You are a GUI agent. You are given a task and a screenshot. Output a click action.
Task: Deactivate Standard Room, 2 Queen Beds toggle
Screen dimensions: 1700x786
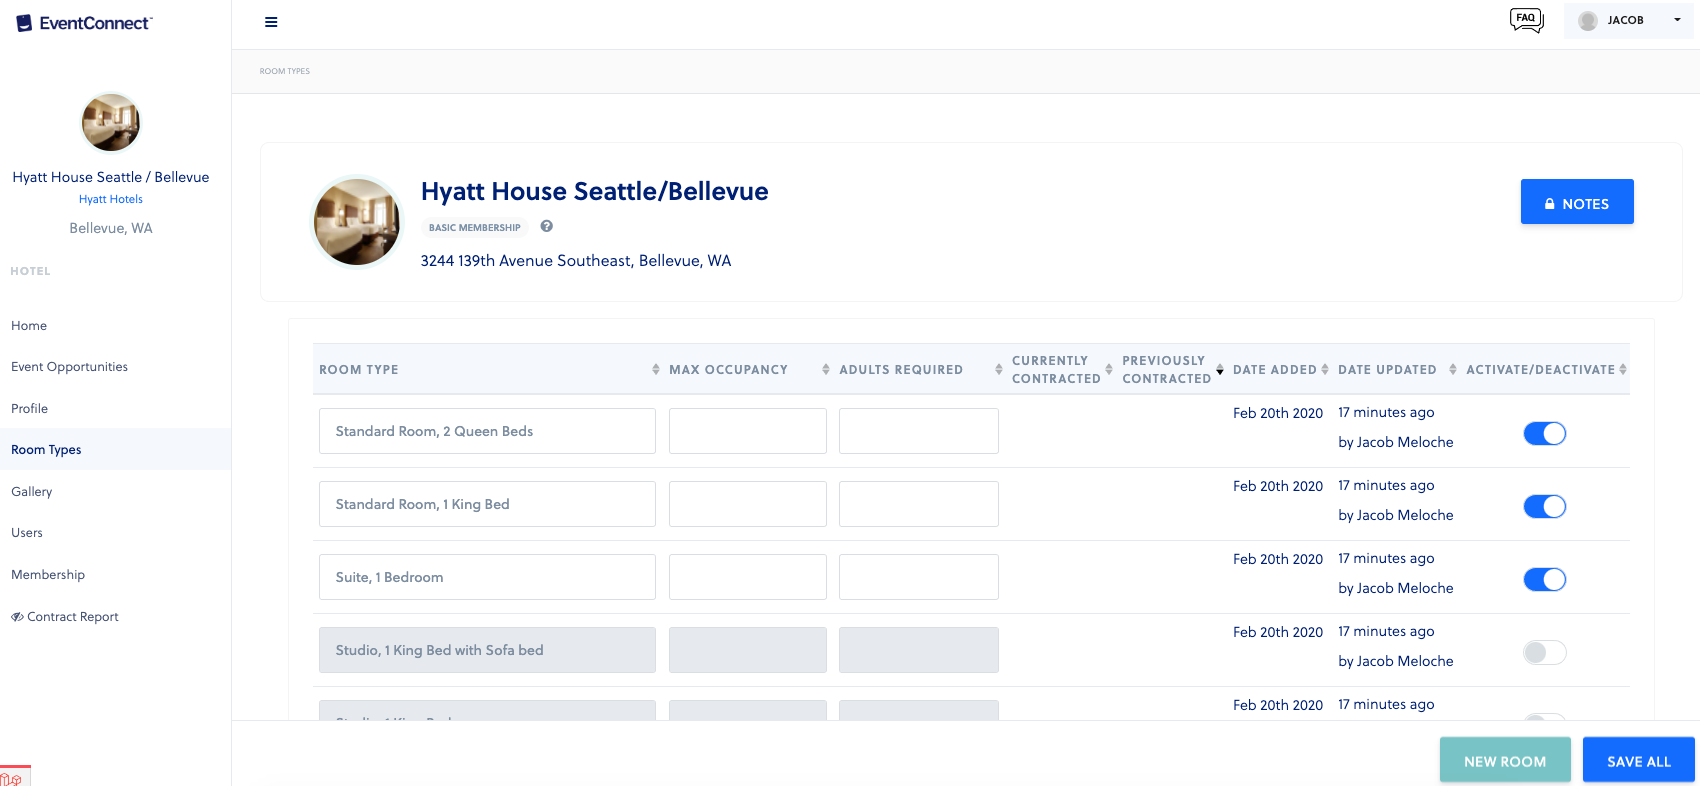[x=1544, y=433]
